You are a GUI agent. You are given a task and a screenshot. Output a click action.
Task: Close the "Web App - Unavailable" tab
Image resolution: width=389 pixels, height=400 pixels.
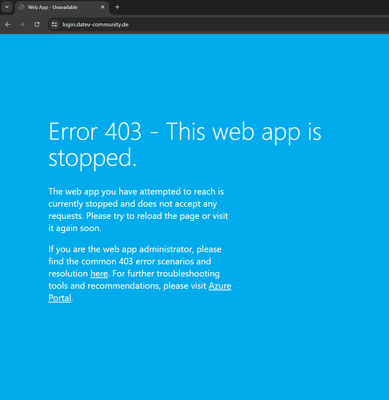(103, 7)
